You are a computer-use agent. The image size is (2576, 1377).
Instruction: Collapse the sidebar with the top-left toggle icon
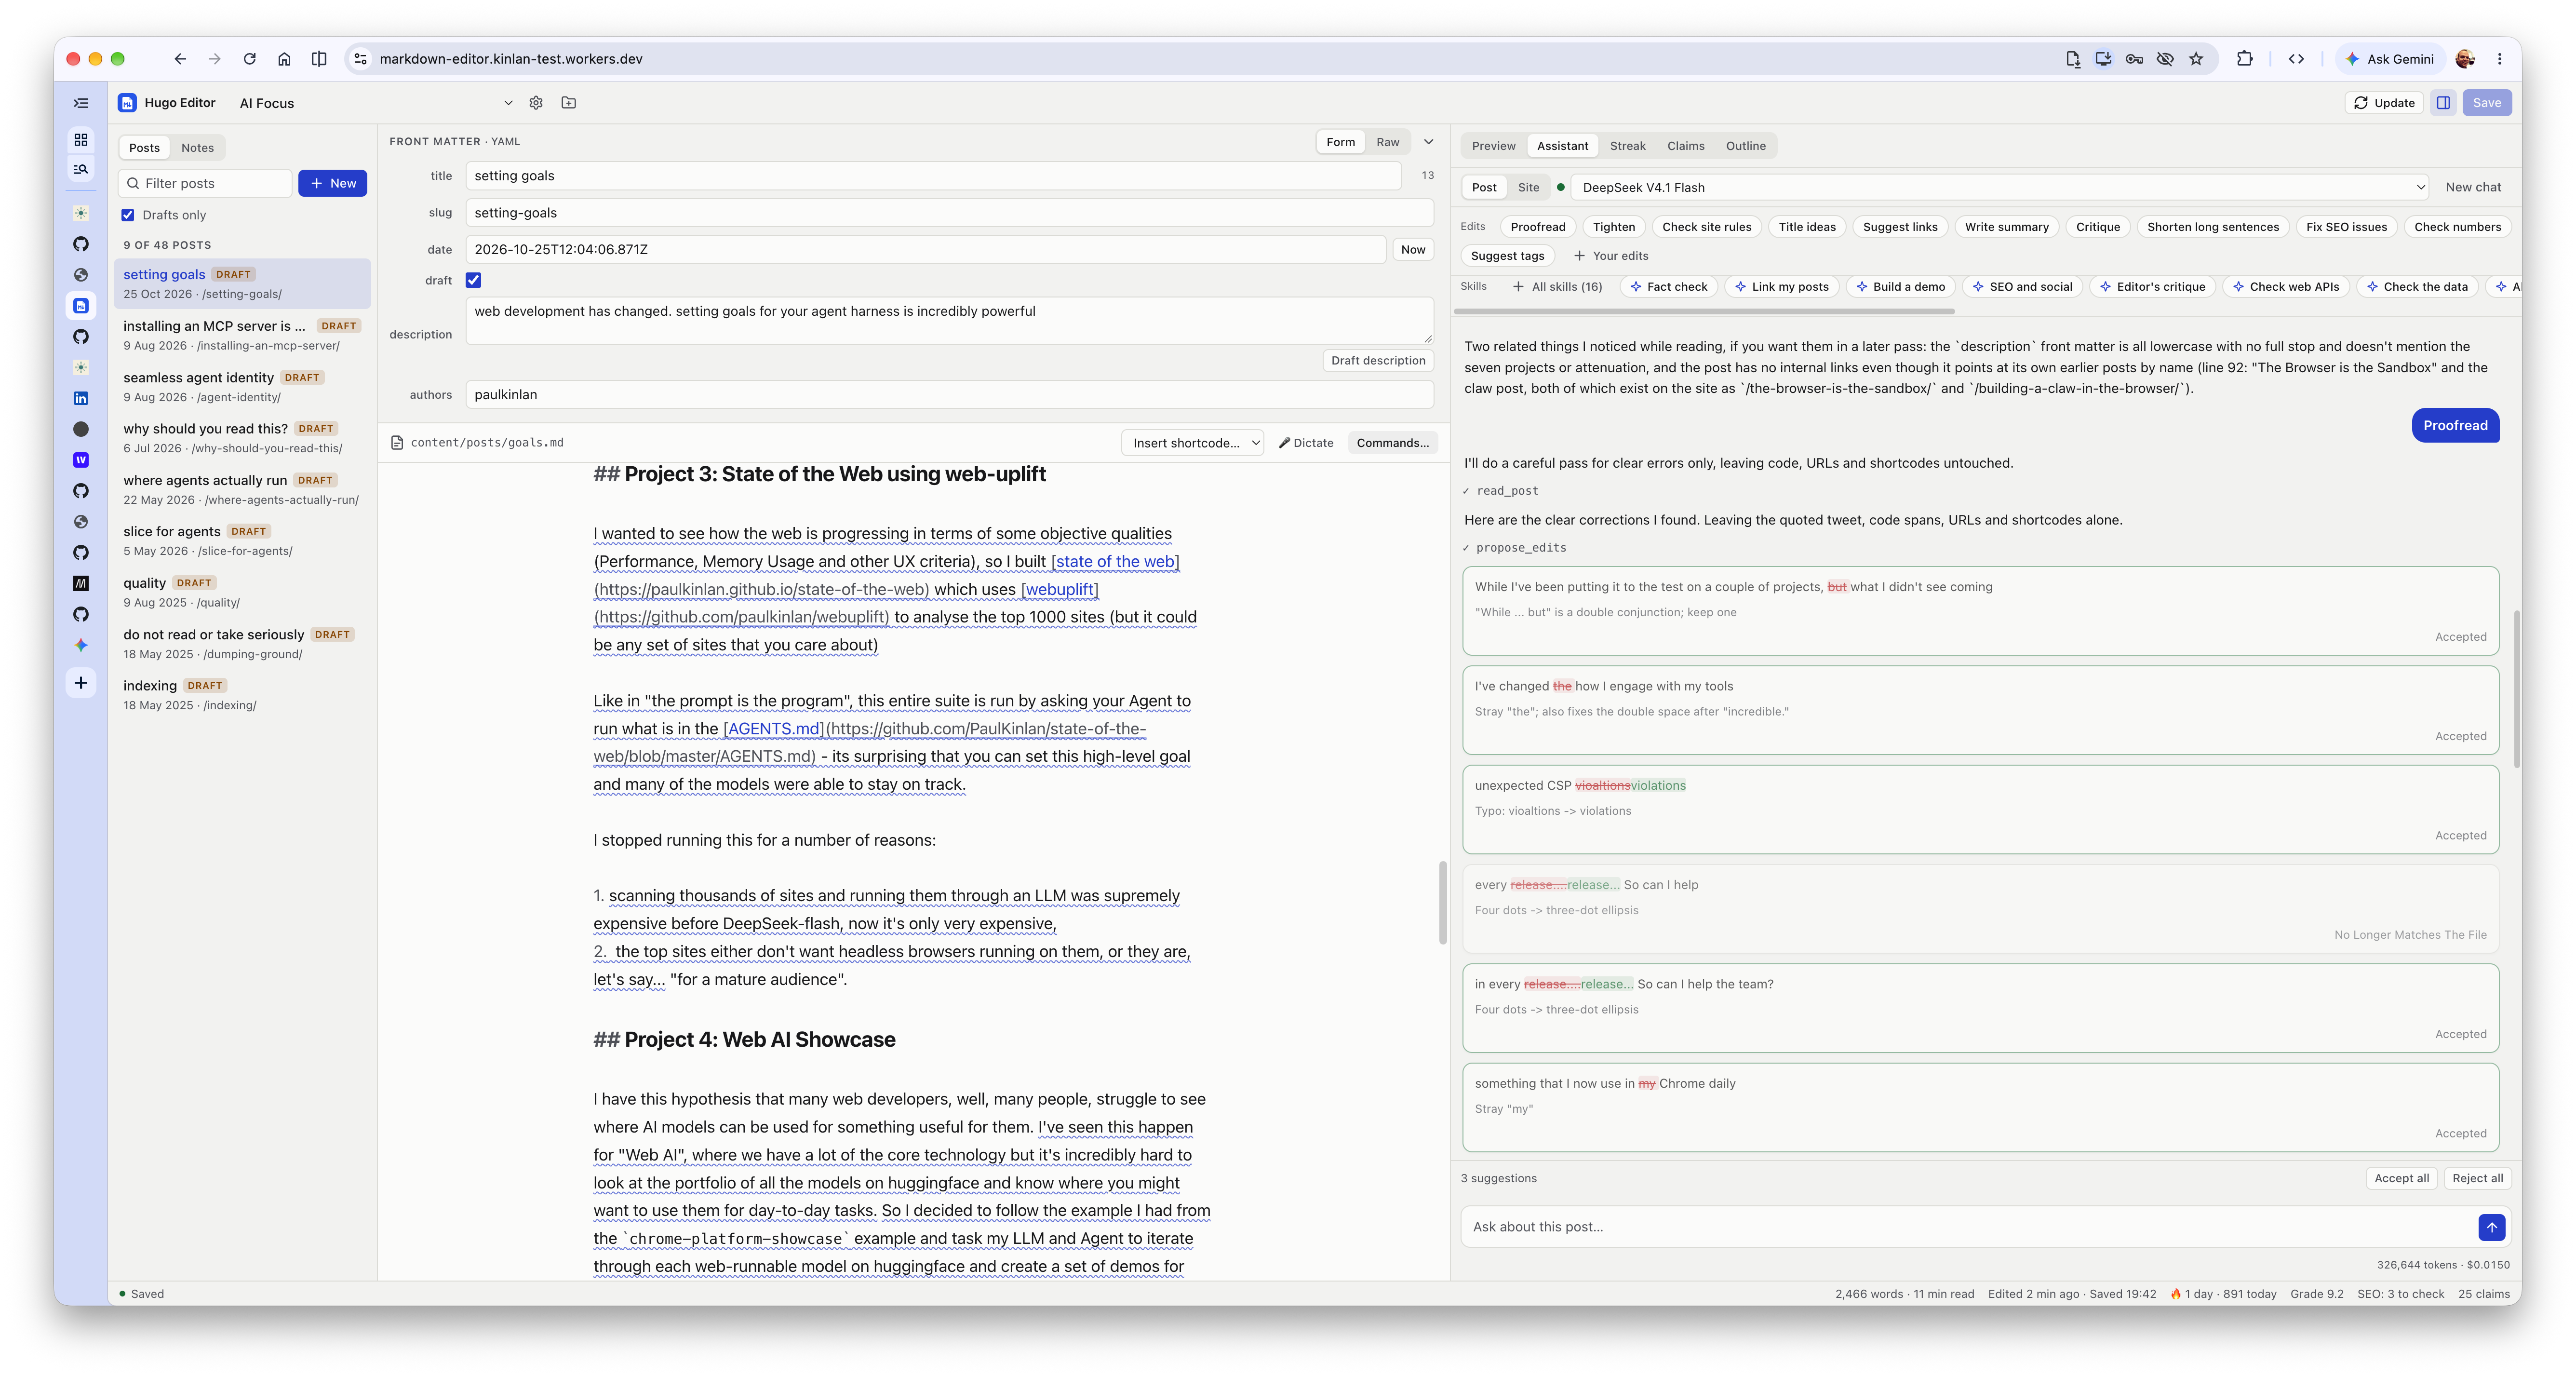(81, 103)
